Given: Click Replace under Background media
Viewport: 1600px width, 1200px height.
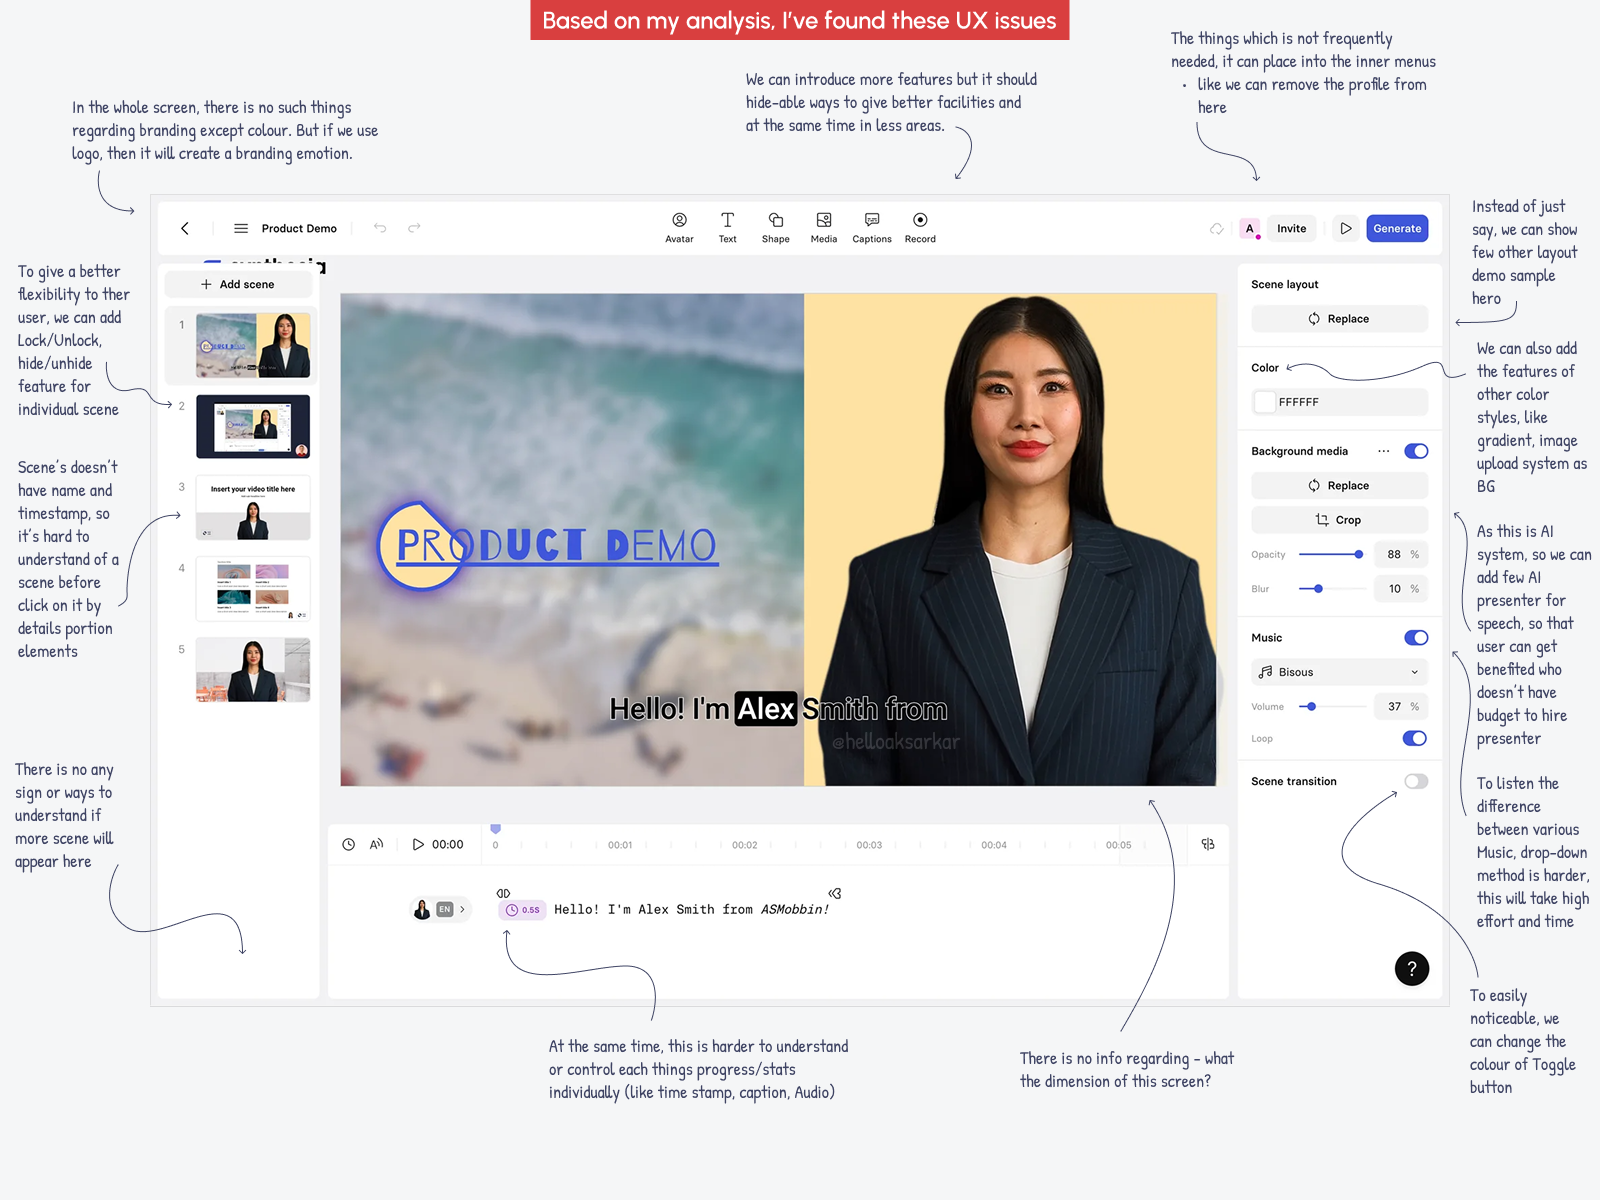Looking at the screenshot, I should [1340, 486].
